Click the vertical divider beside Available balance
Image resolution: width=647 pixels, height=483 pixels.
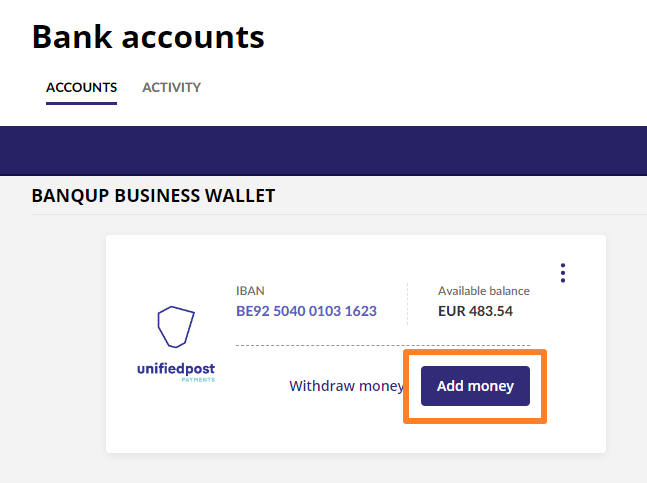tap(407, 304)
